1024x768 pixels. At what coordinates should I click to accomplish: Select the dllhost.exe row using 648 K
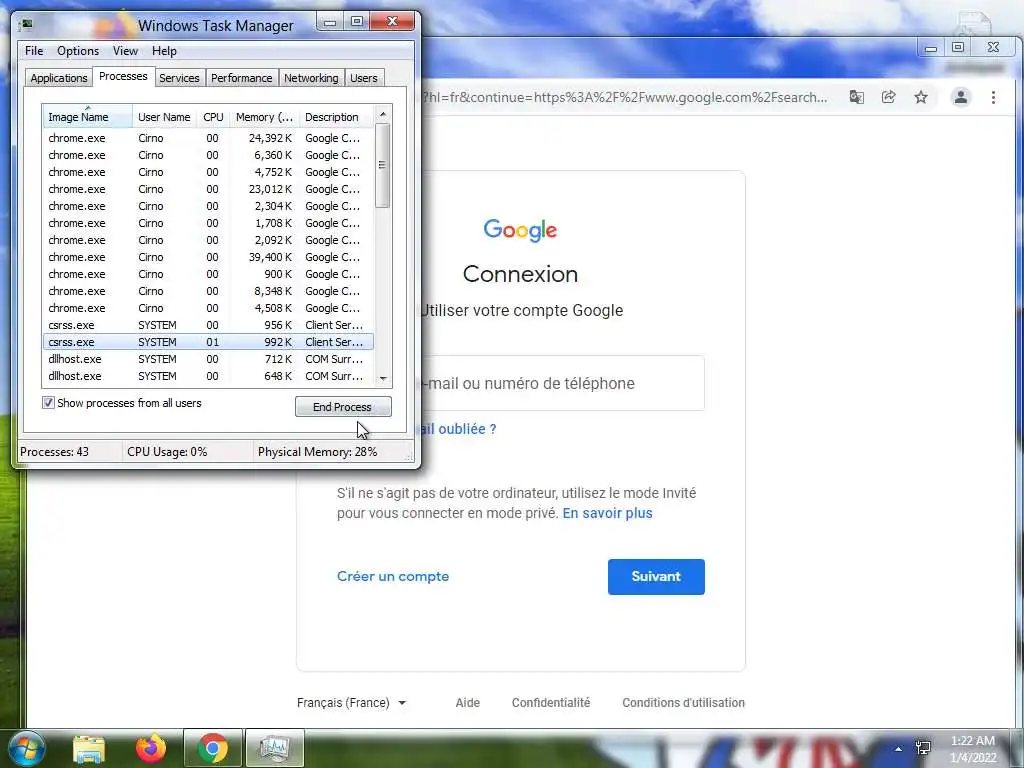click(208, 376)
